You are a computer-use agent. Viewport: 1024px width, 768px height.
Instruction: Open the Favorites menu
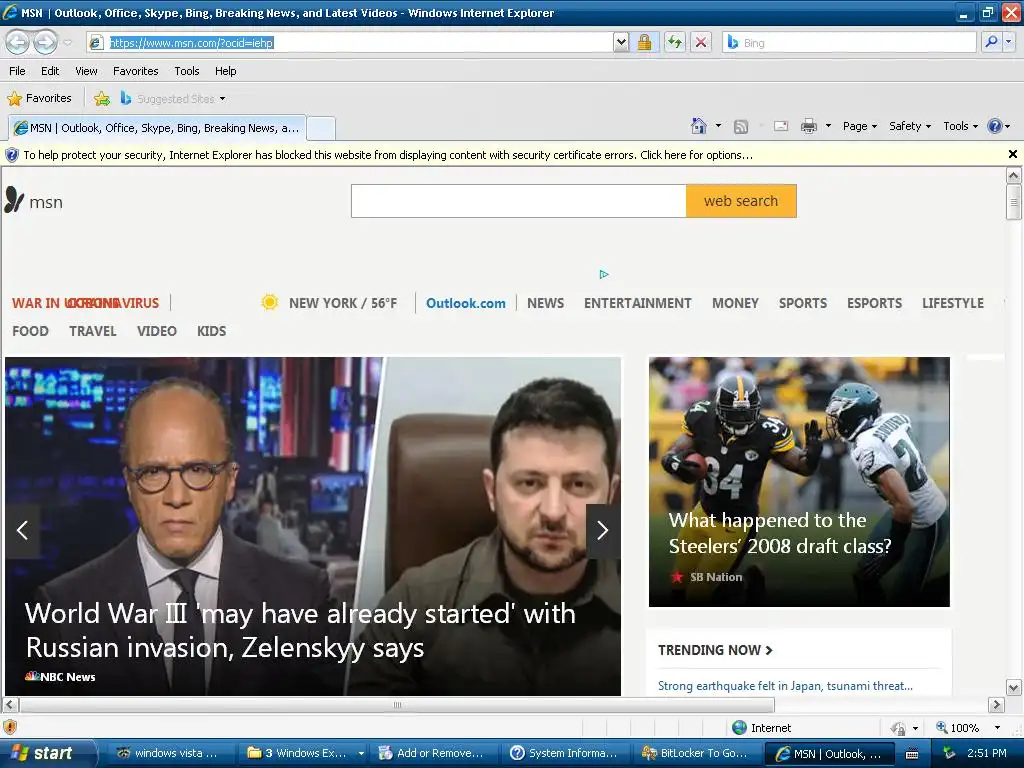point(136,71)
